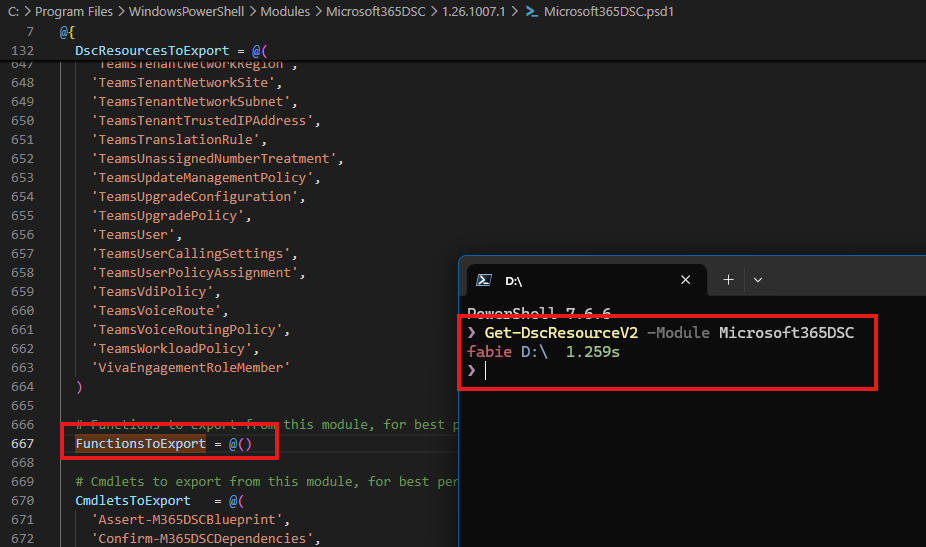
Task: Click 'Get-DscResourceV2' command in terminal
Action: [x=561, y=333]
